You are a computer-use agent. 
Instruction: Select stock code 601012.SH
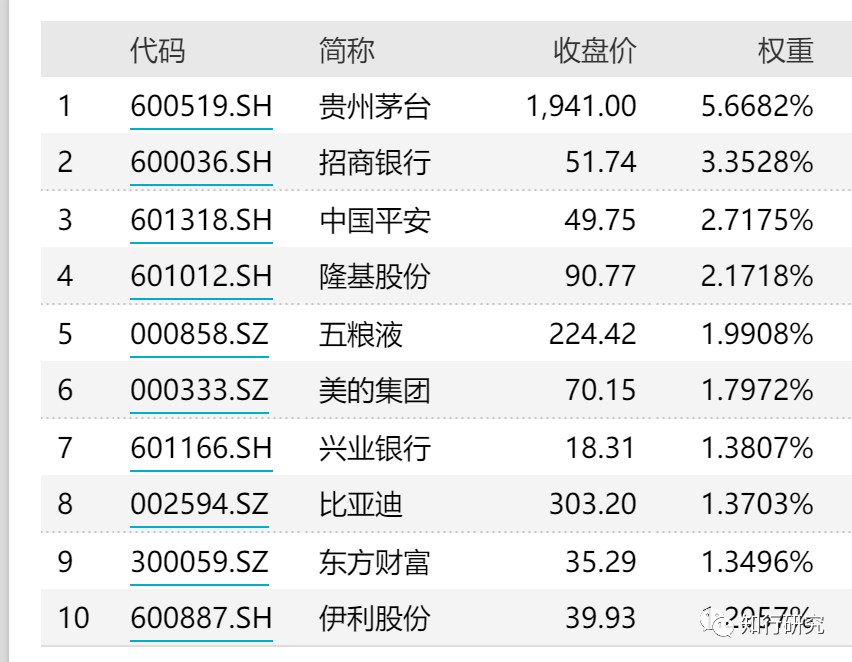pos(200,277)
